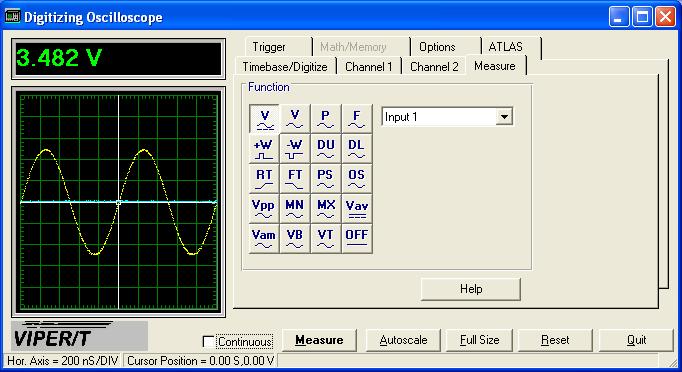Select the MN minimum voltage function
The image size is (682, 372).
pyautogui.click(x=295, y=209)
